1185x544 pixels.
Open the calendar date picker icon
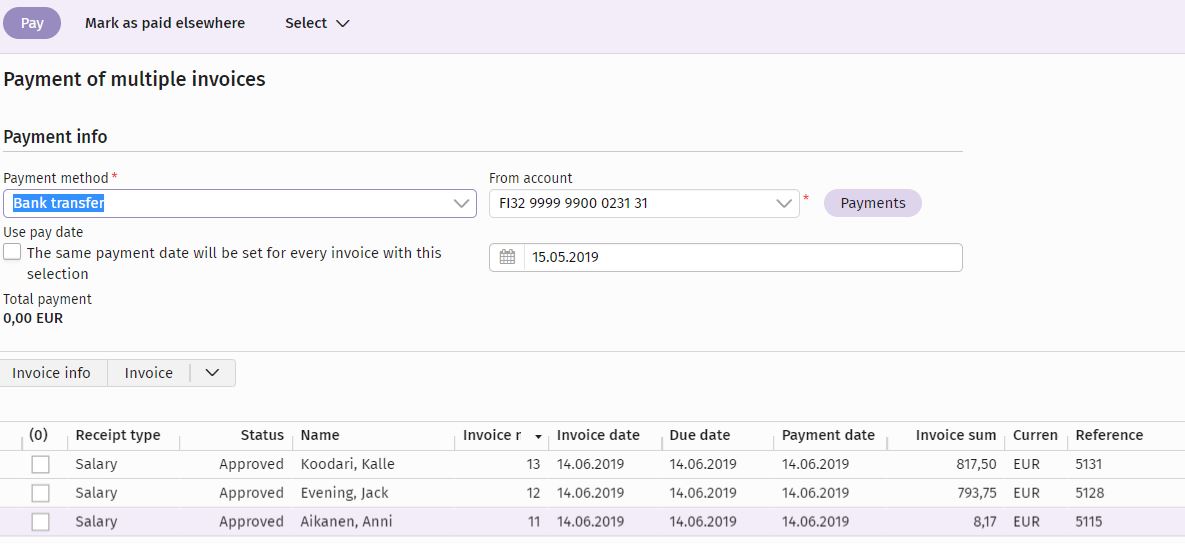[x=507, y=257]
